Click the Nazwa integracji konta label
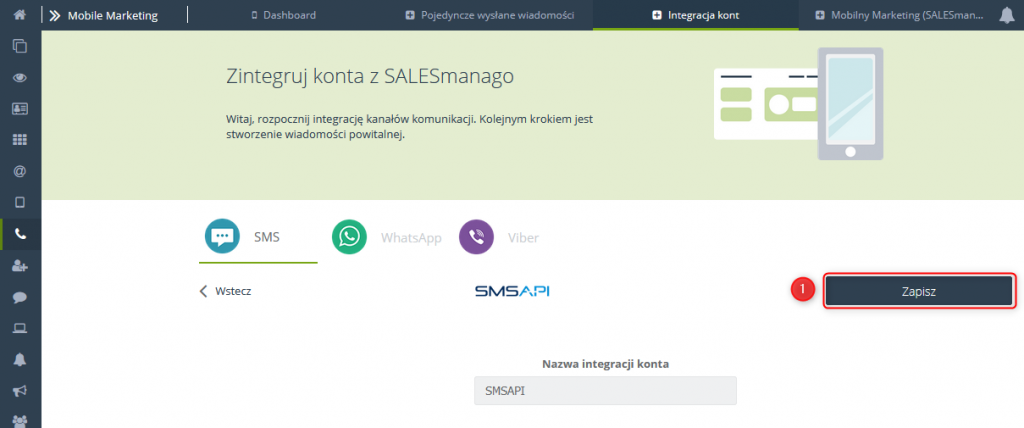This screenshot has width=1024, height=428. point(605,364)
